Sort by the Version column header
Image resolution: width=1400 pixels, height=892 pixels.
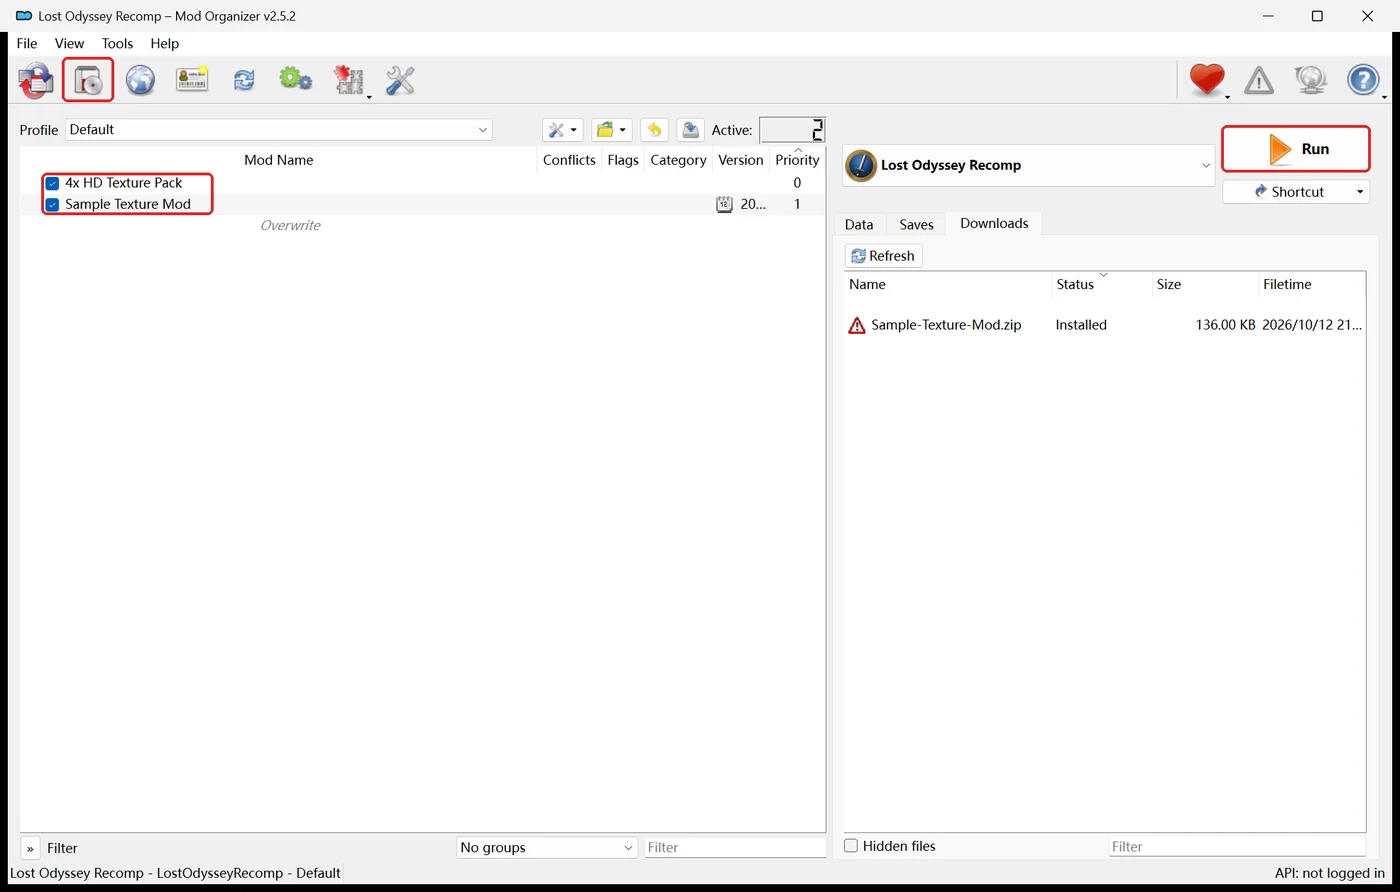click(x=741, y=160)
